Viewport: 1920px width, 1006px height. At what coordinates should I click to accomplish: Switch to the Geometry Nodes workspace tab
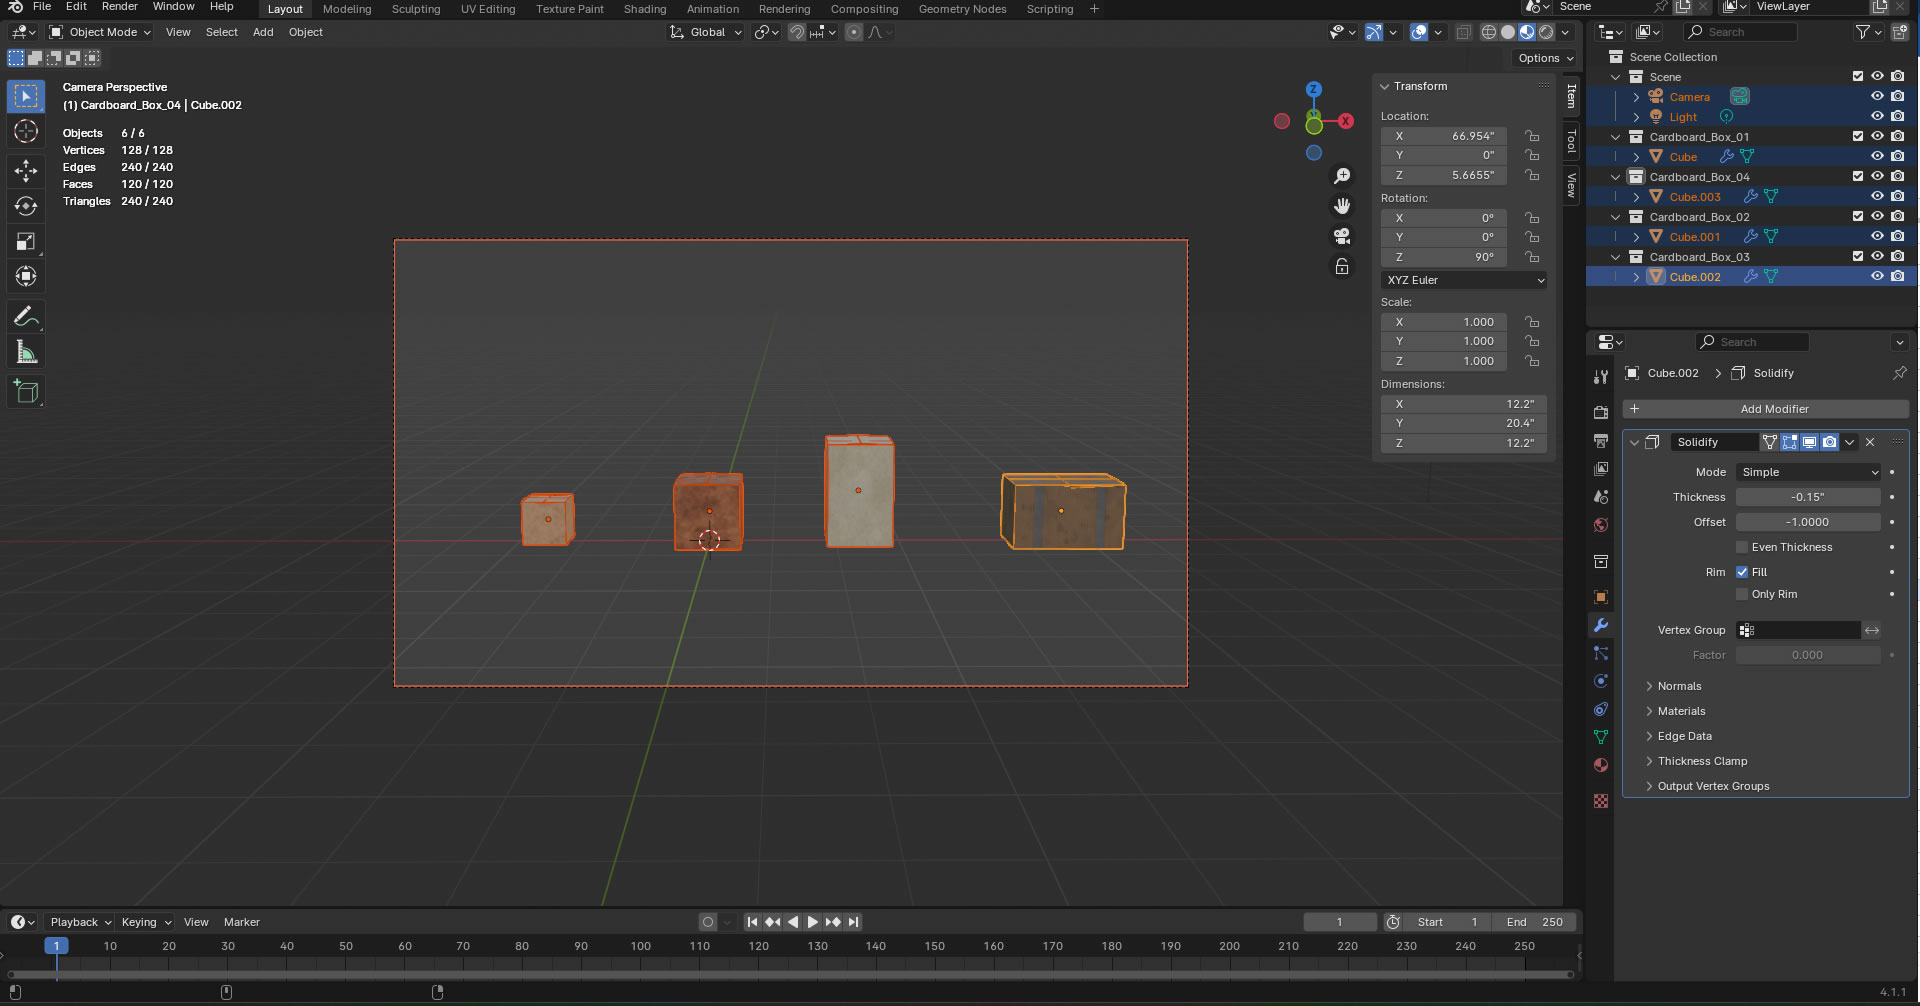(x=962, y=9)
